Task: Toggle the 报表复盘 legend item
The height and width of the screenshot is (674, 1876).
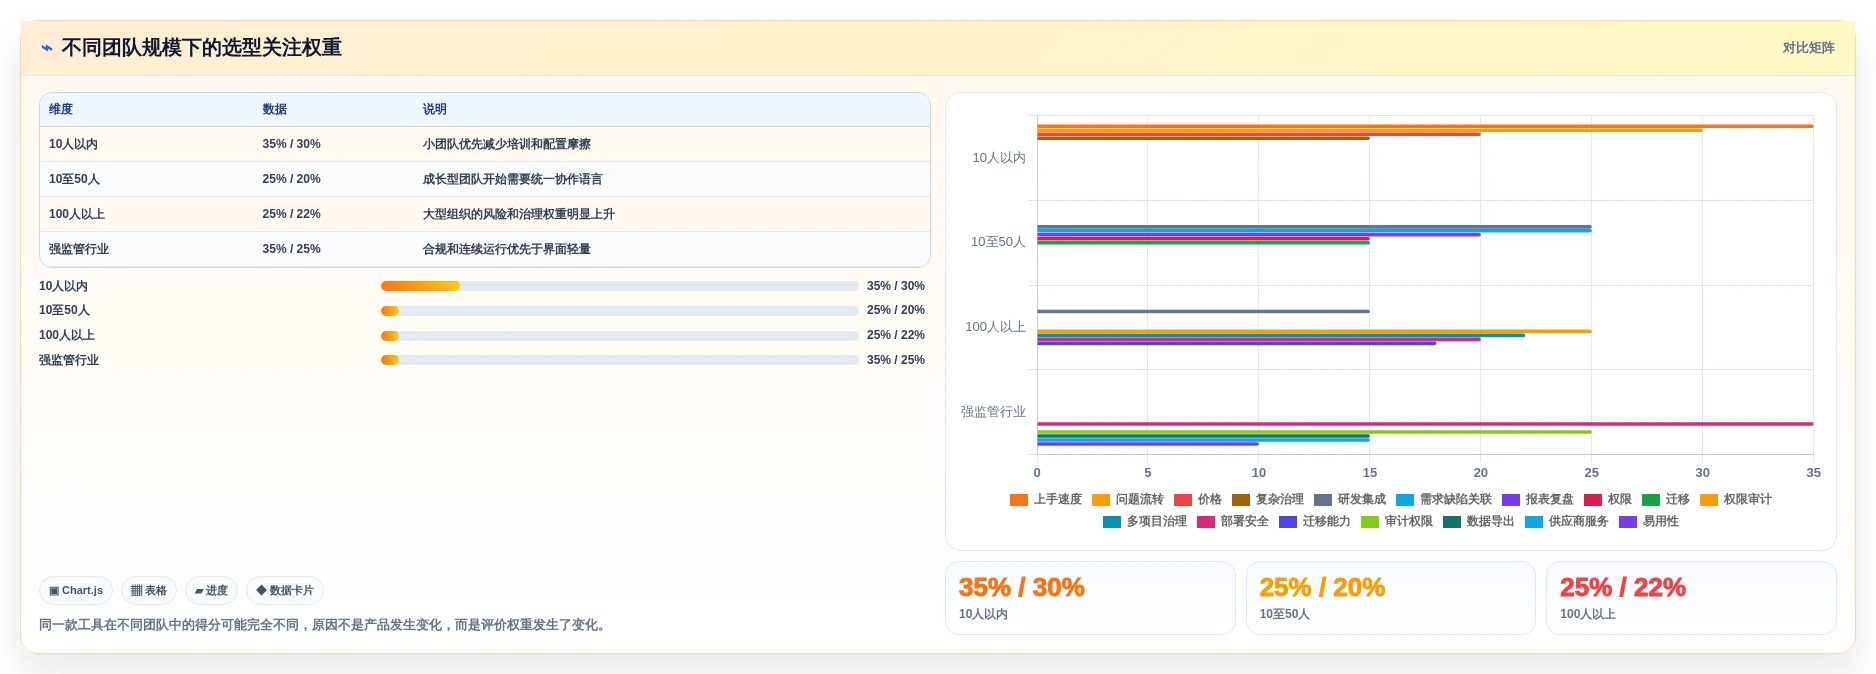Action: click(x=1538, y=500)
